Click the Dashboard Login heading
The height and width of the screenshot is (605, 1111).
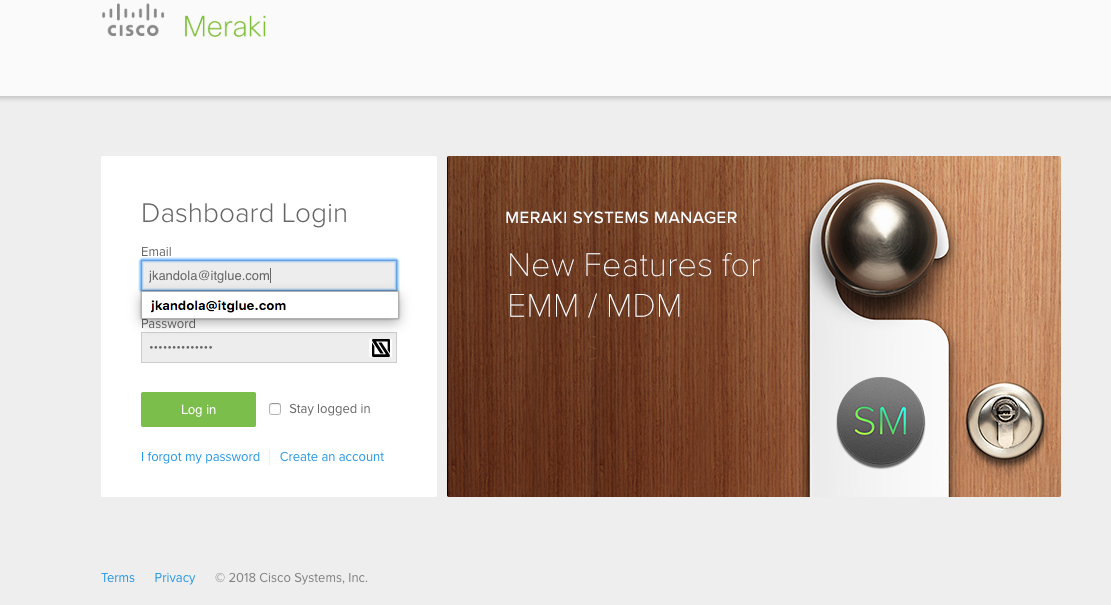coord(244,213)
